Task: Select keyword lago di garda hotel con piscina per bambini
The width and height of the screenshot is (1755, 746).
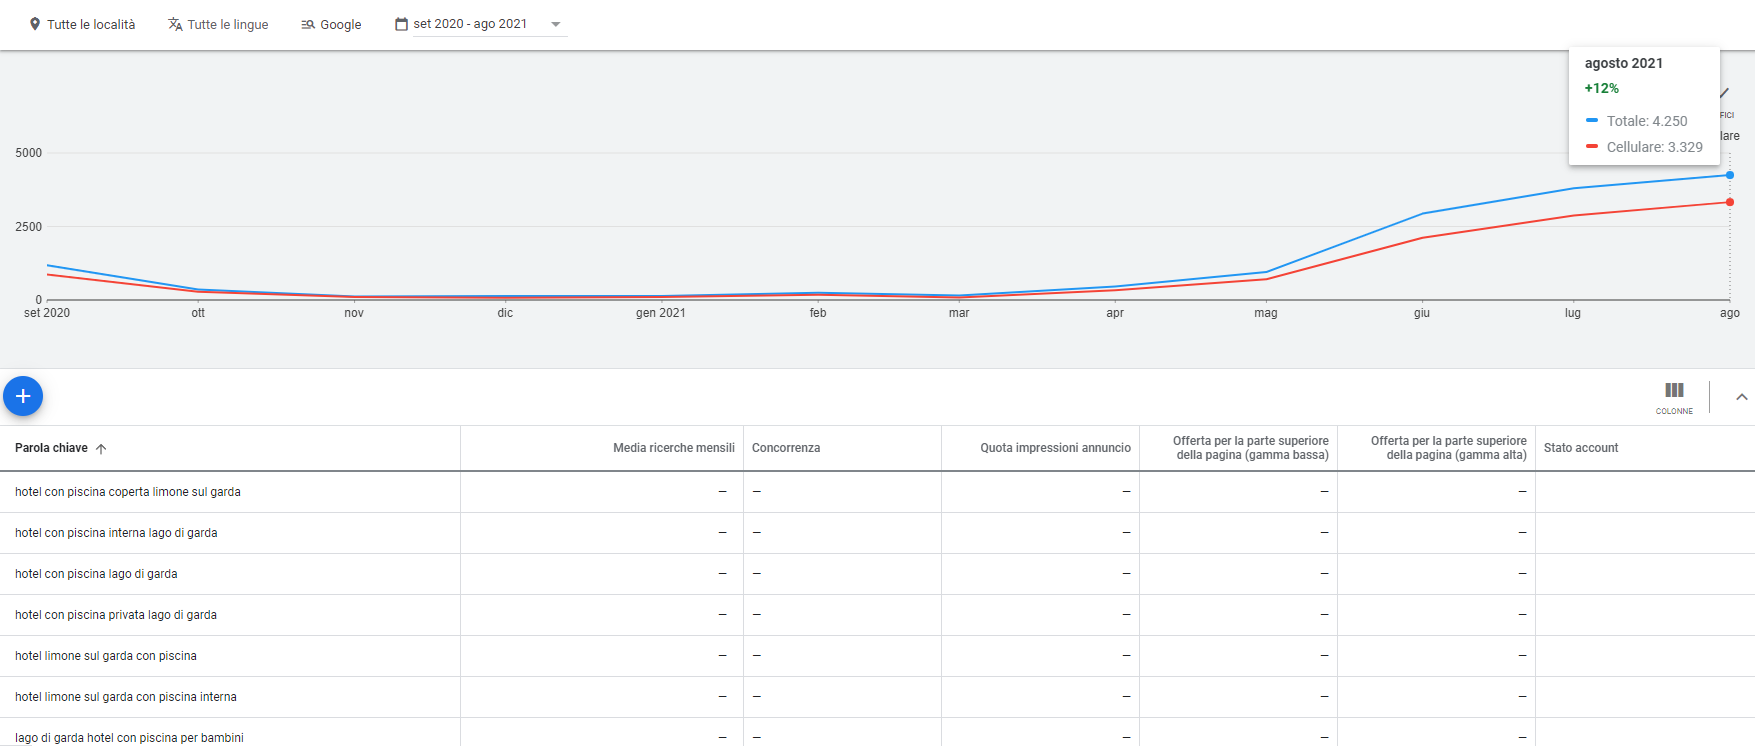Action: pyautogui.click(x=129, y=738)
